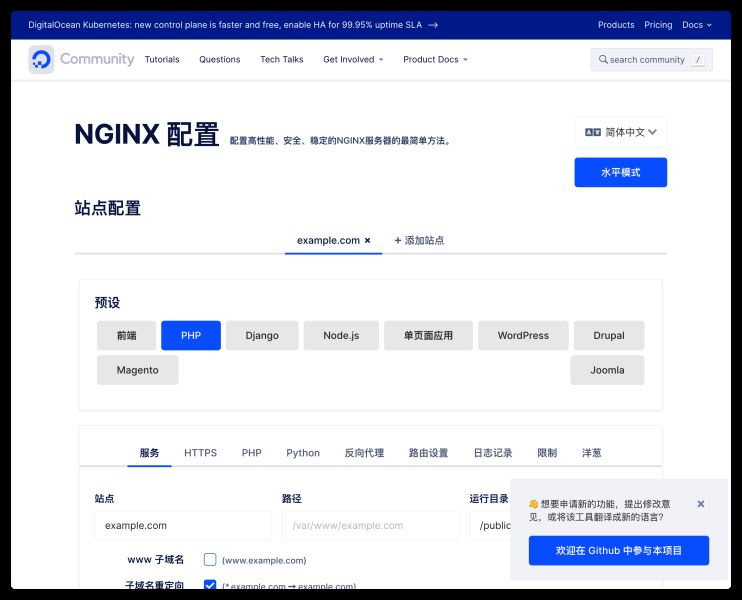This screenshot has height=600, width=742.
Task: Select the PHP preset button
Action: click(191, 335)
